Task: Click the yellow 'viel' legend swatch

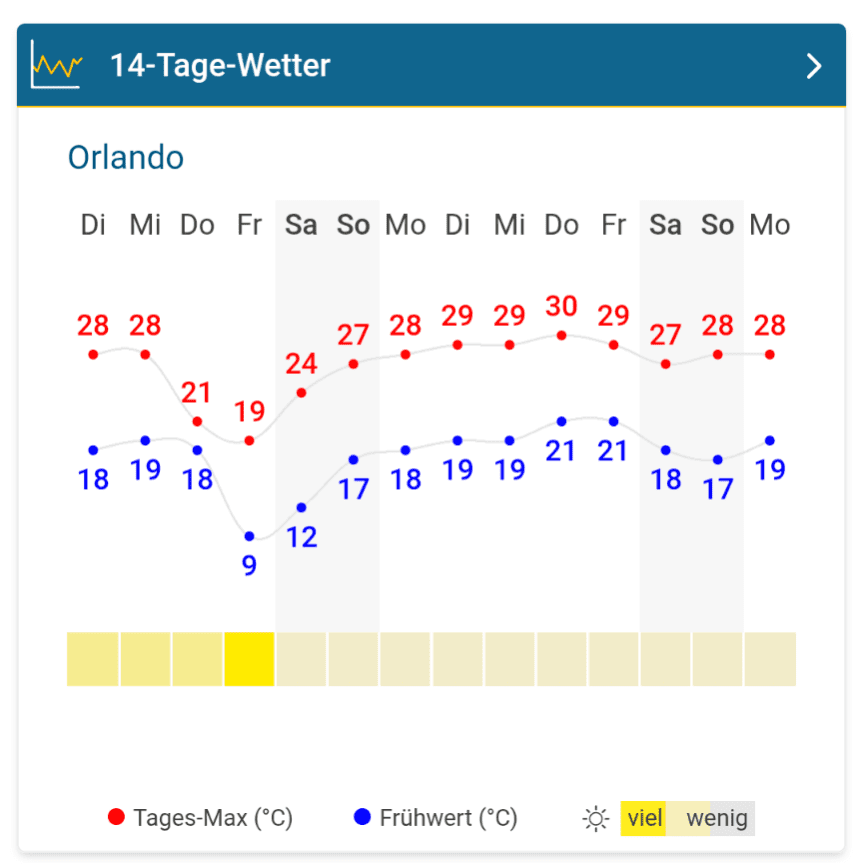Action: pos(644,819)
